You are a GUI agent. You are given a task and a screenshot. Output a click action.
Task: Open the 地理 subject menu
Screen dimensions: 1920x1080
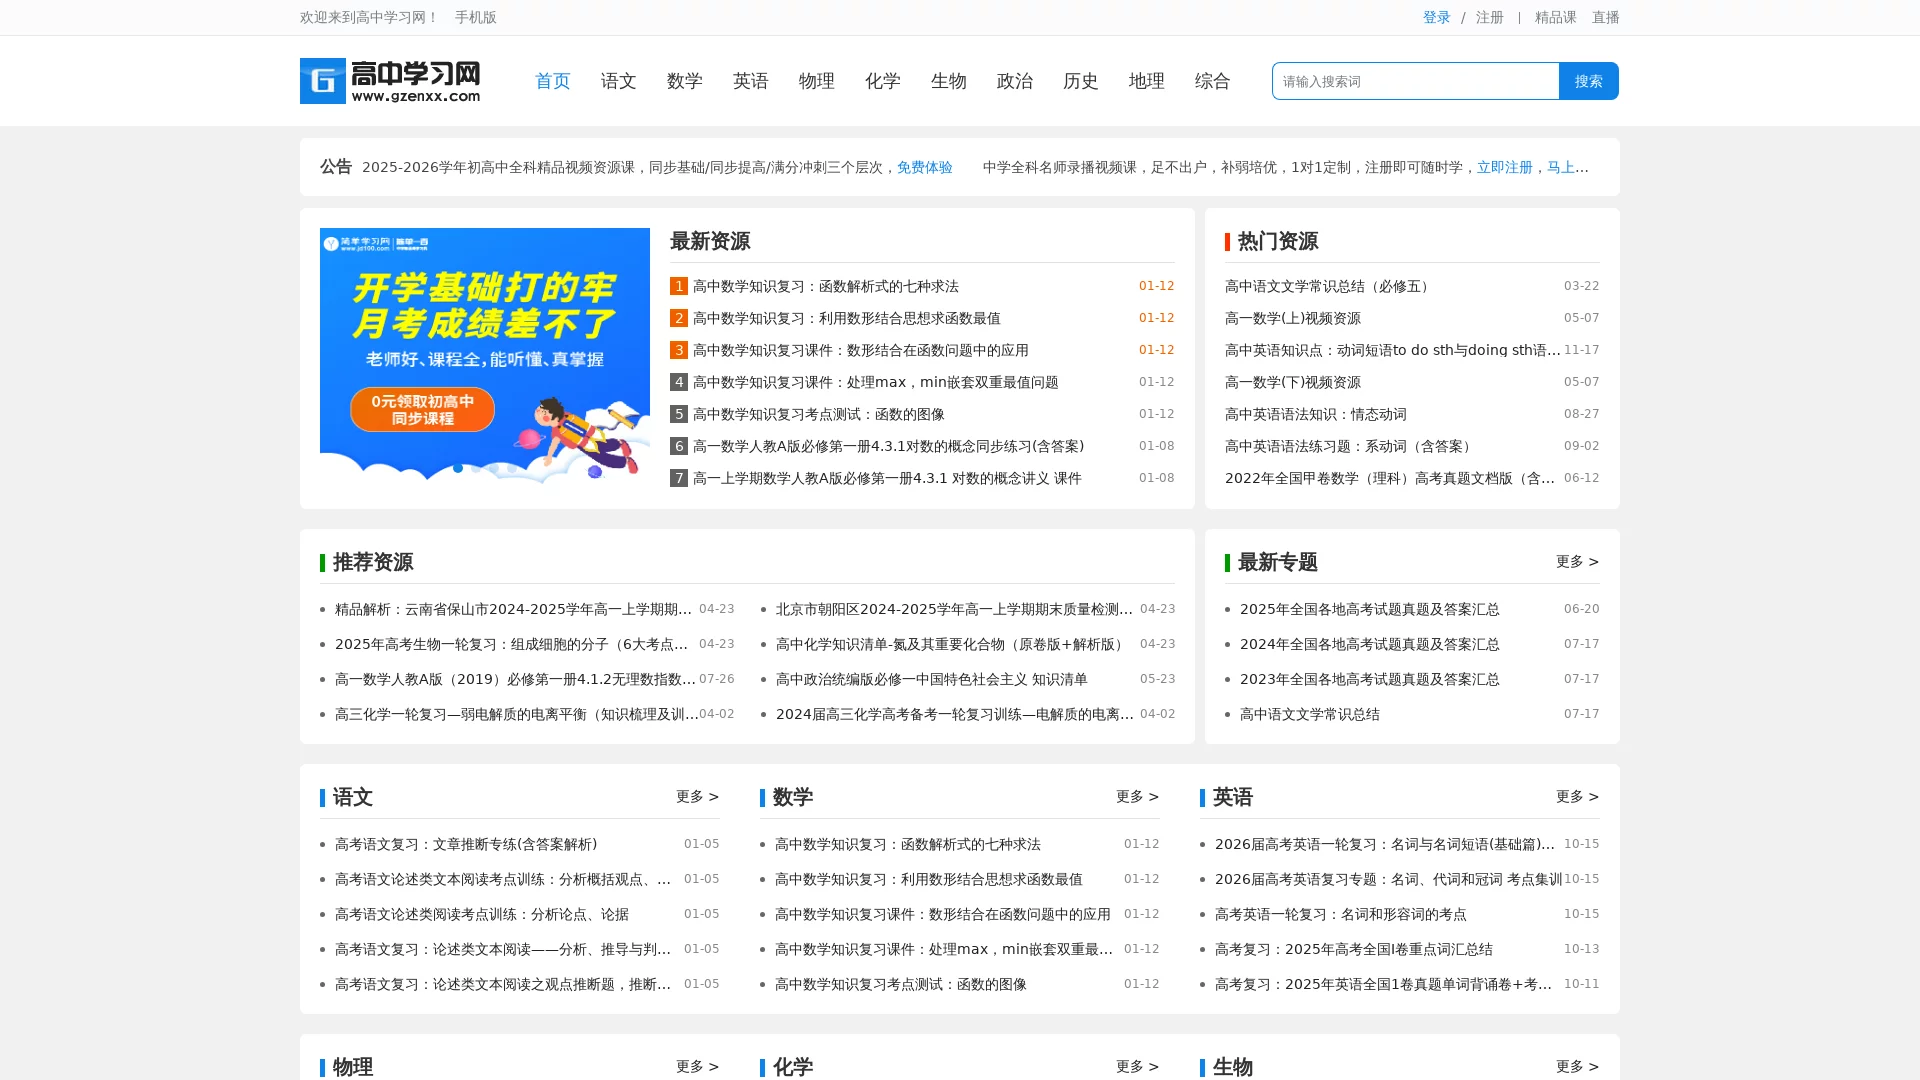point(1146,81)
